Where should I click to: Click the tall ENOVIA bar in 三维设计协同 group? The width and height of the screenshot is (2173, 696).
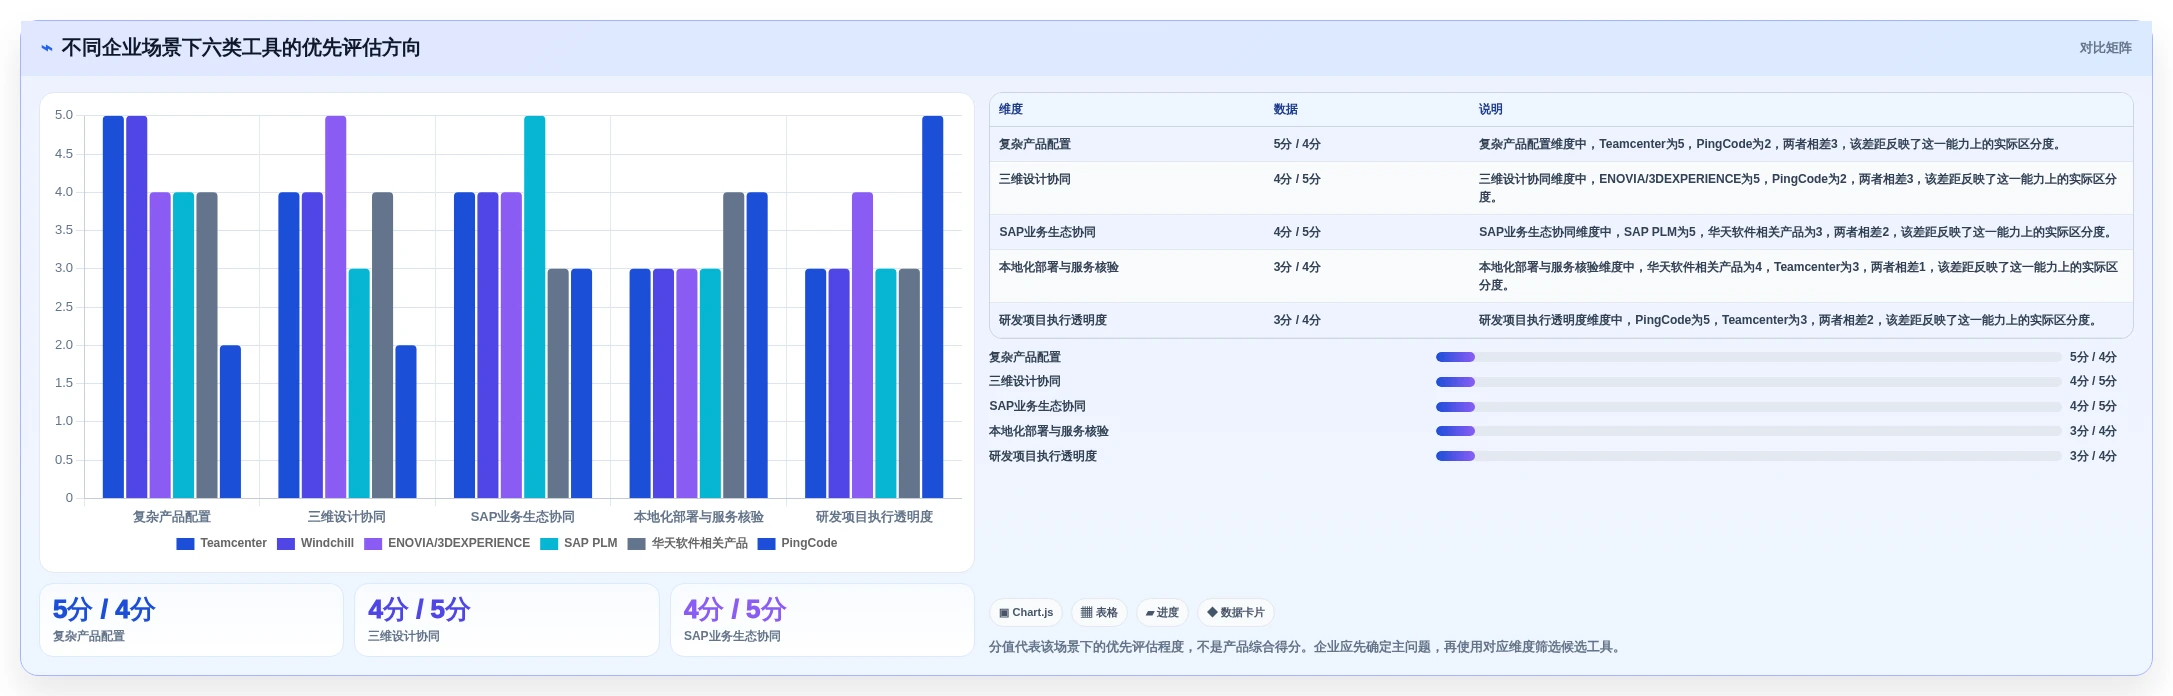[336, 307]
